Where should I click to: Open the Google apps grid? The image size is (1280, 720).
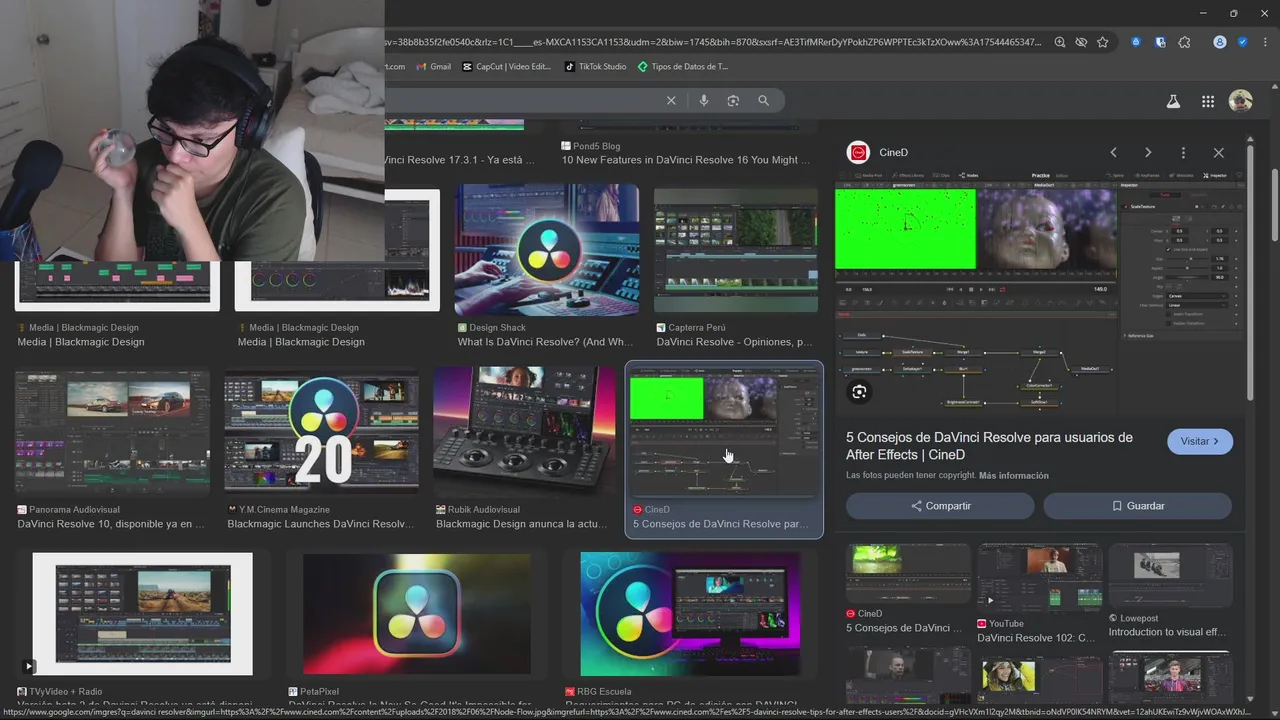point(1208,101)
